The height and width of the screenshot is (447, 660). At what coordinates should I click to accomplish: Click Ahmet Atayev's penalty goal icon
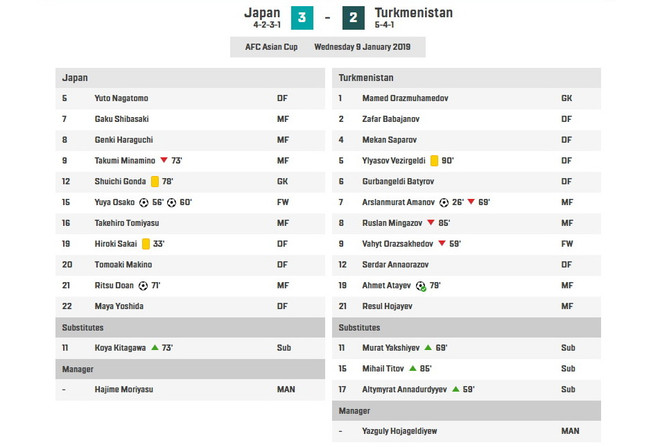tap(422, 286)
